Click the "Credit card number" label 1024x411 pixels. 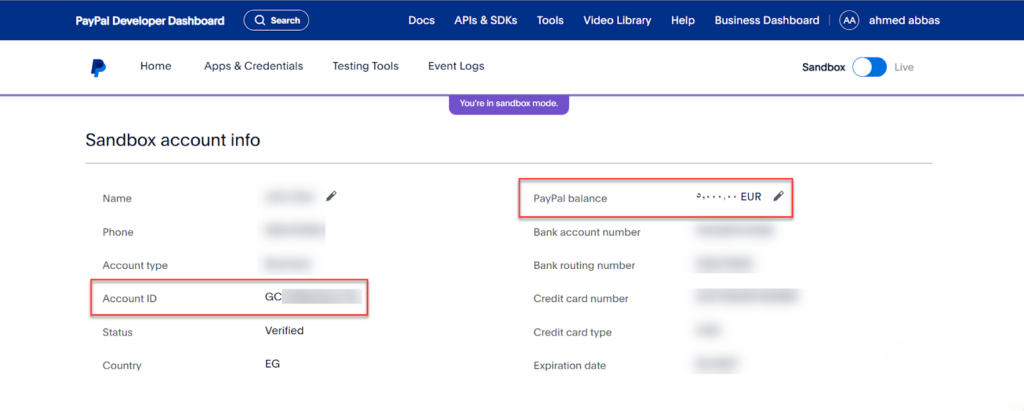581,299
